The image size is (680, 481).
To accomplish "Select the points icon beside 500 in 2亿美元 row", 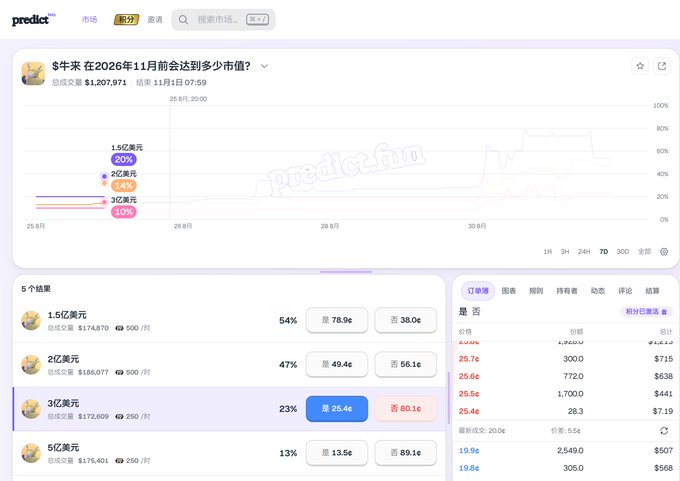I will click(x=119, y=373).
